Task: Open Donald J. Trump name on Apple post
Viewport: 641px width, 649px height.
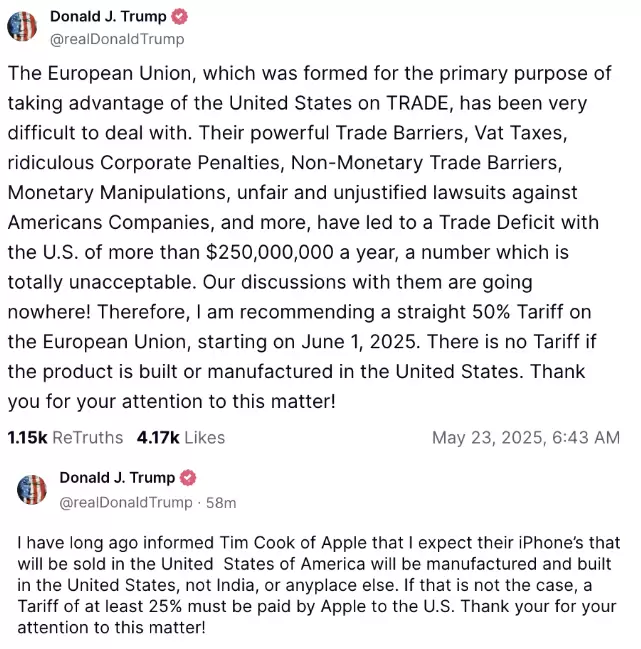Action: point(117,478)
